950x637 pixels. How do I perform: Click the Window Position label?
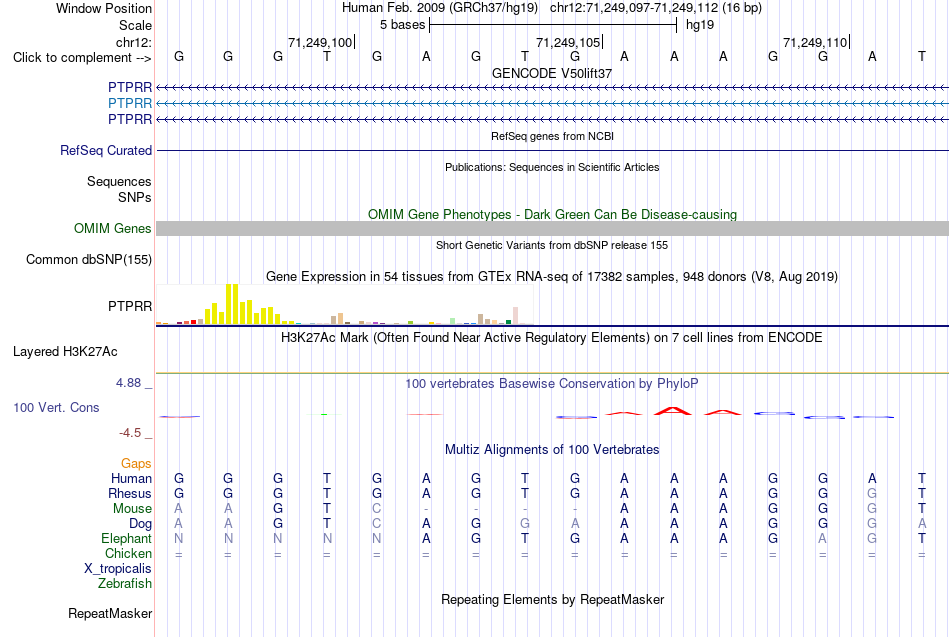[x=104, y=8]
